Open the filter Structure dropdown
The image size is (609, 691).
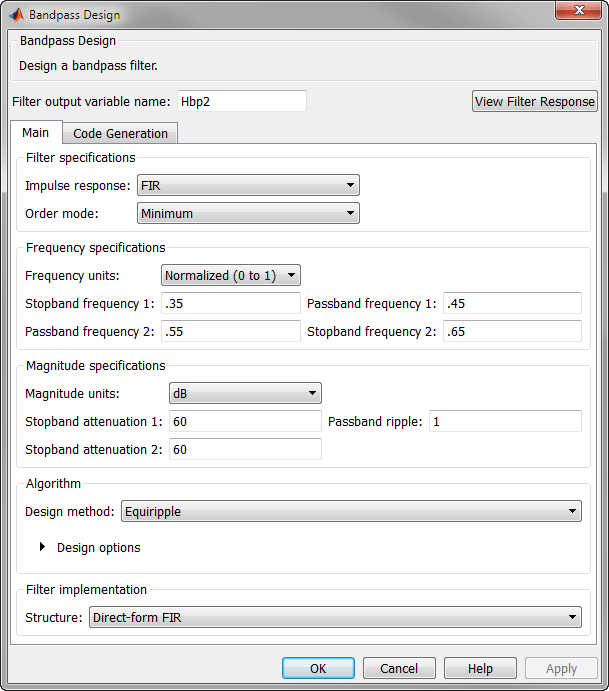(x=335, y=617)
